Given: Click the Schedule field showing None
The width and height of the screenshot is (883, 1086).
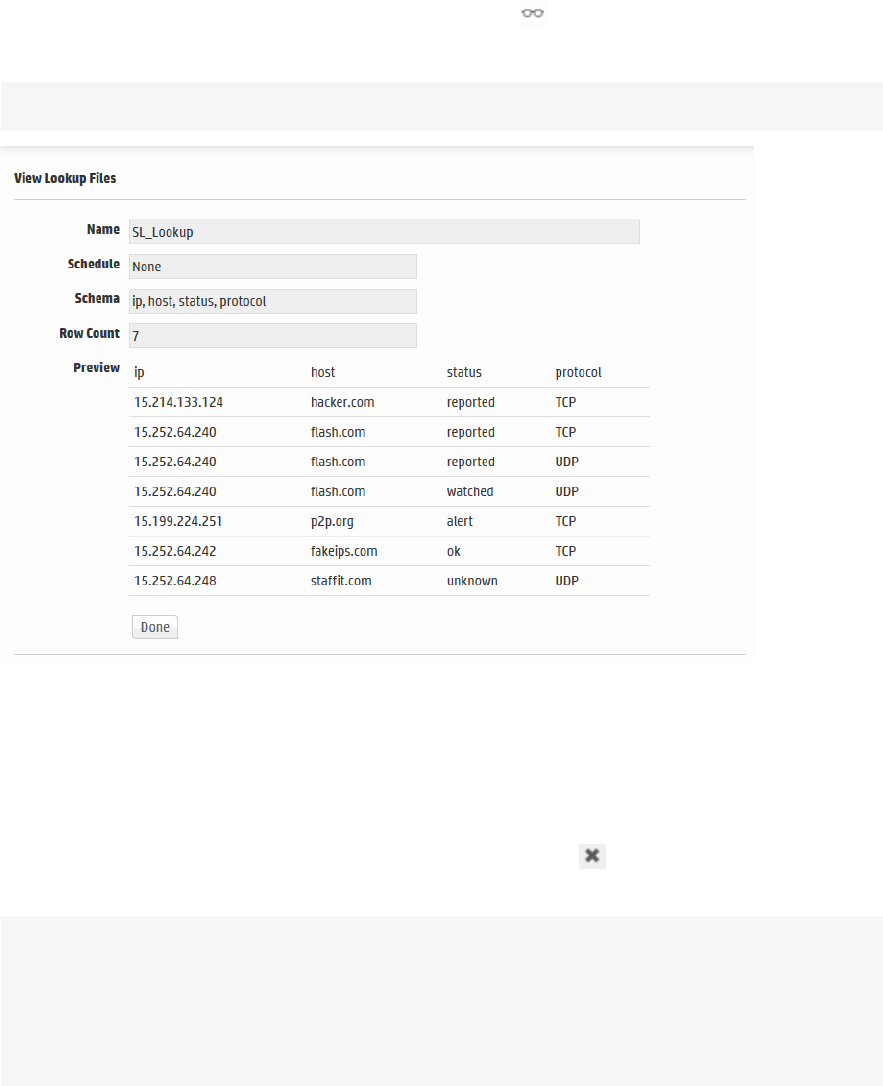Looking at the screenshot, I should [273, 267].
